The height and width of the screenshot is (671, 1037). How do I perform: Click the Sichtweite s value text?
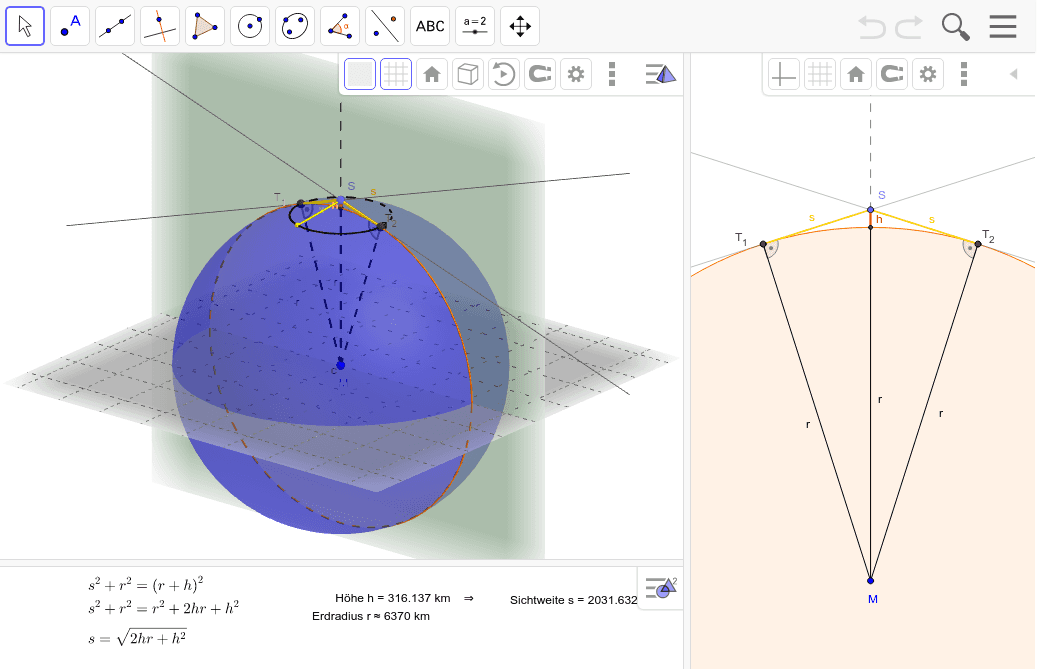point(573,600)
